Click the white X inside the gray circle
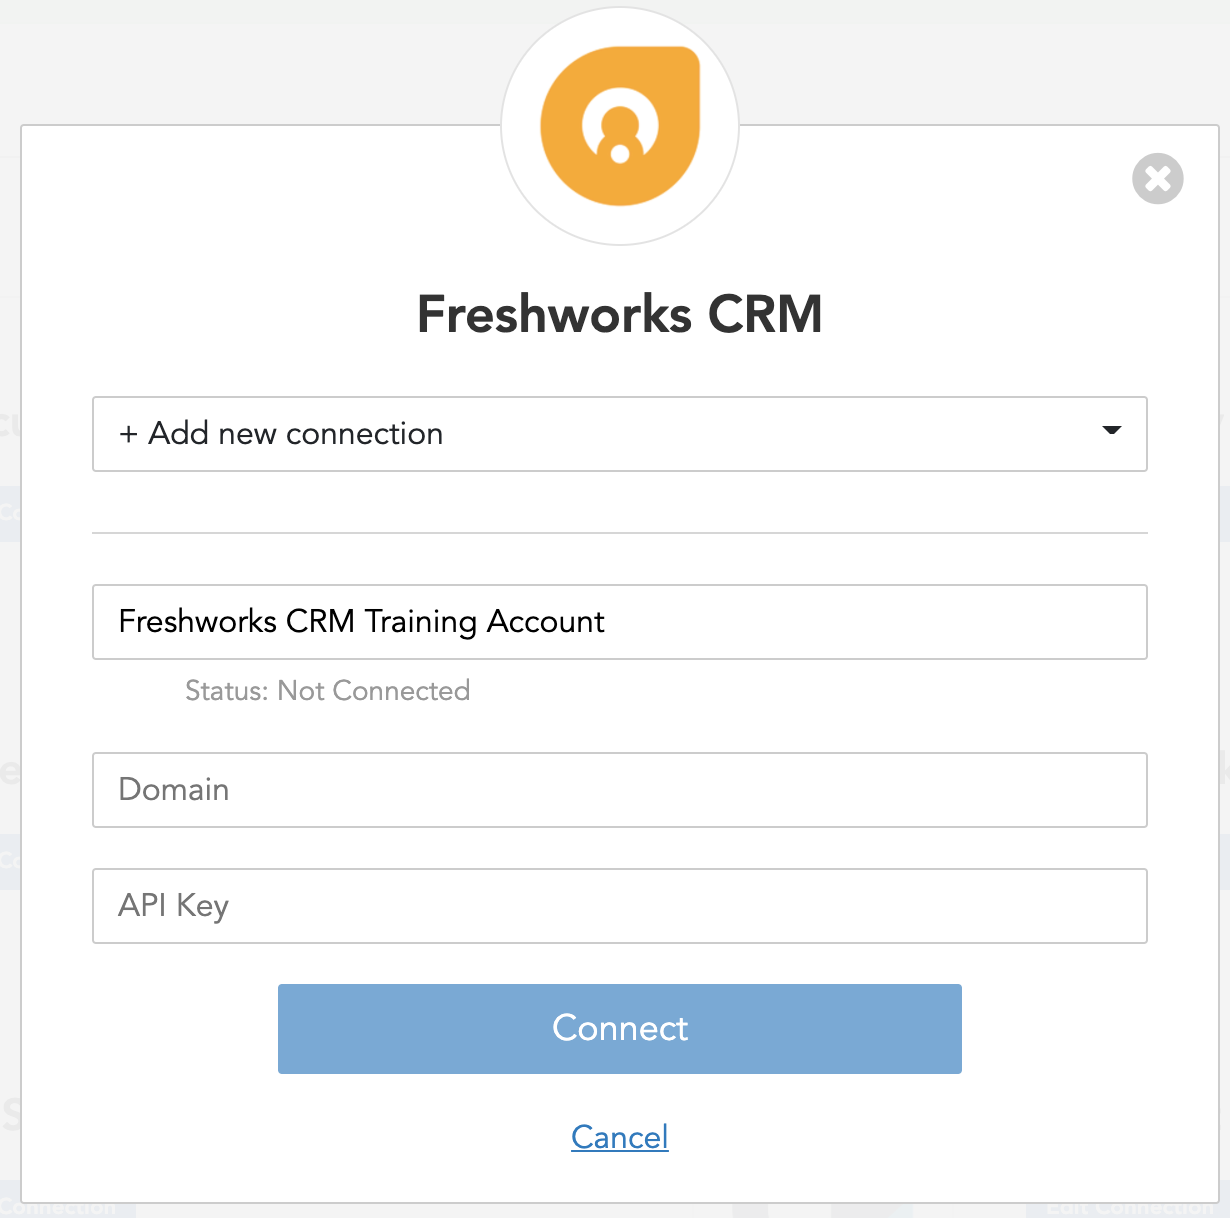The image size is (1230, 1218). (x=1157, y=179)
